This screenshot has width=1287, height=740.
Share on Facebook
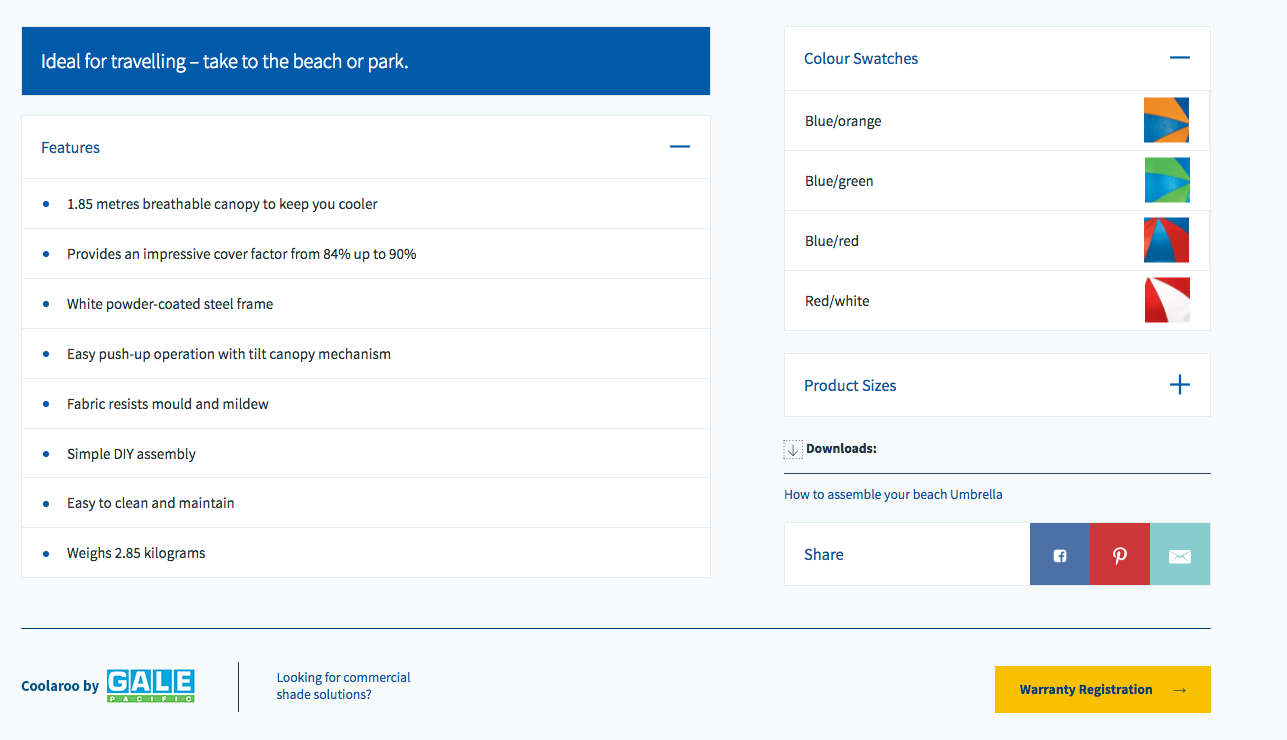pyautogui.click(x=1059, y=555)
